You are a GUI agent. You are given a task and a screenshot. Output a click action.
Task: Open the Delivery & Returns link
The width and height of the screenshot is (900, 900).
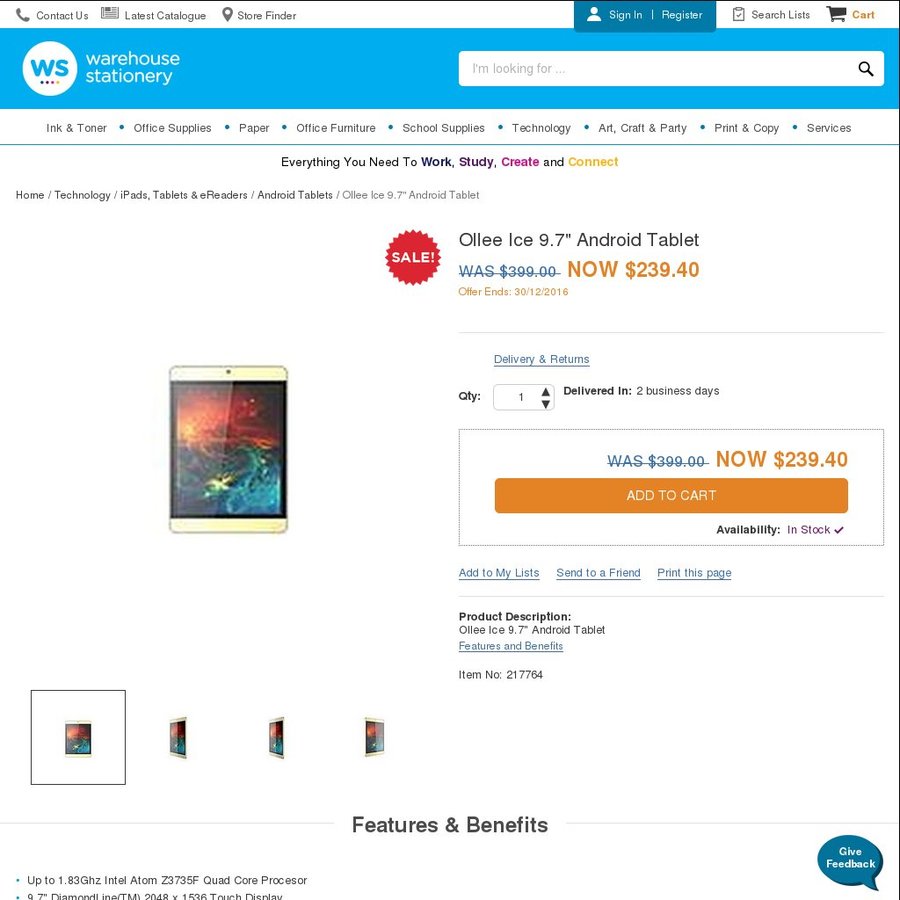[x=541, y=359]
